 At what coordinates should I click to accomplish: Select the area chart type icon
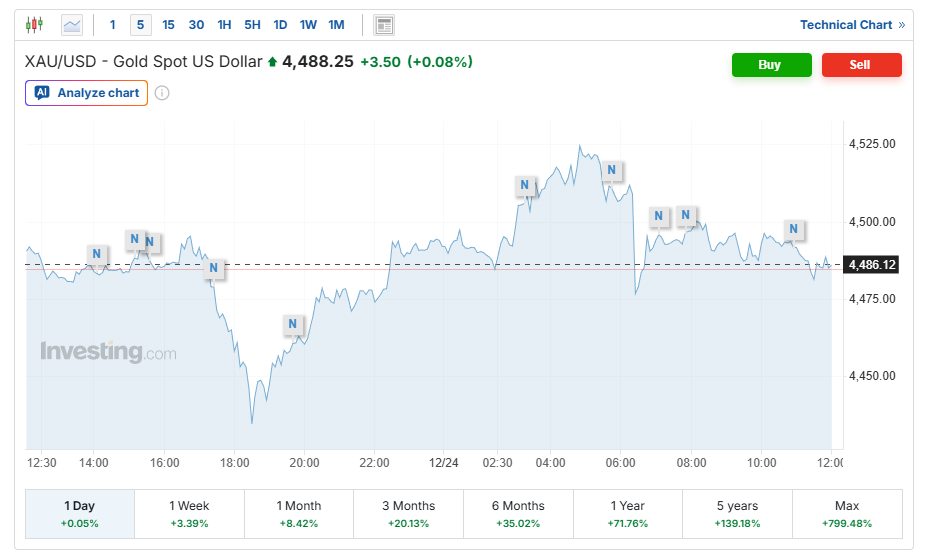pos(72,25)
